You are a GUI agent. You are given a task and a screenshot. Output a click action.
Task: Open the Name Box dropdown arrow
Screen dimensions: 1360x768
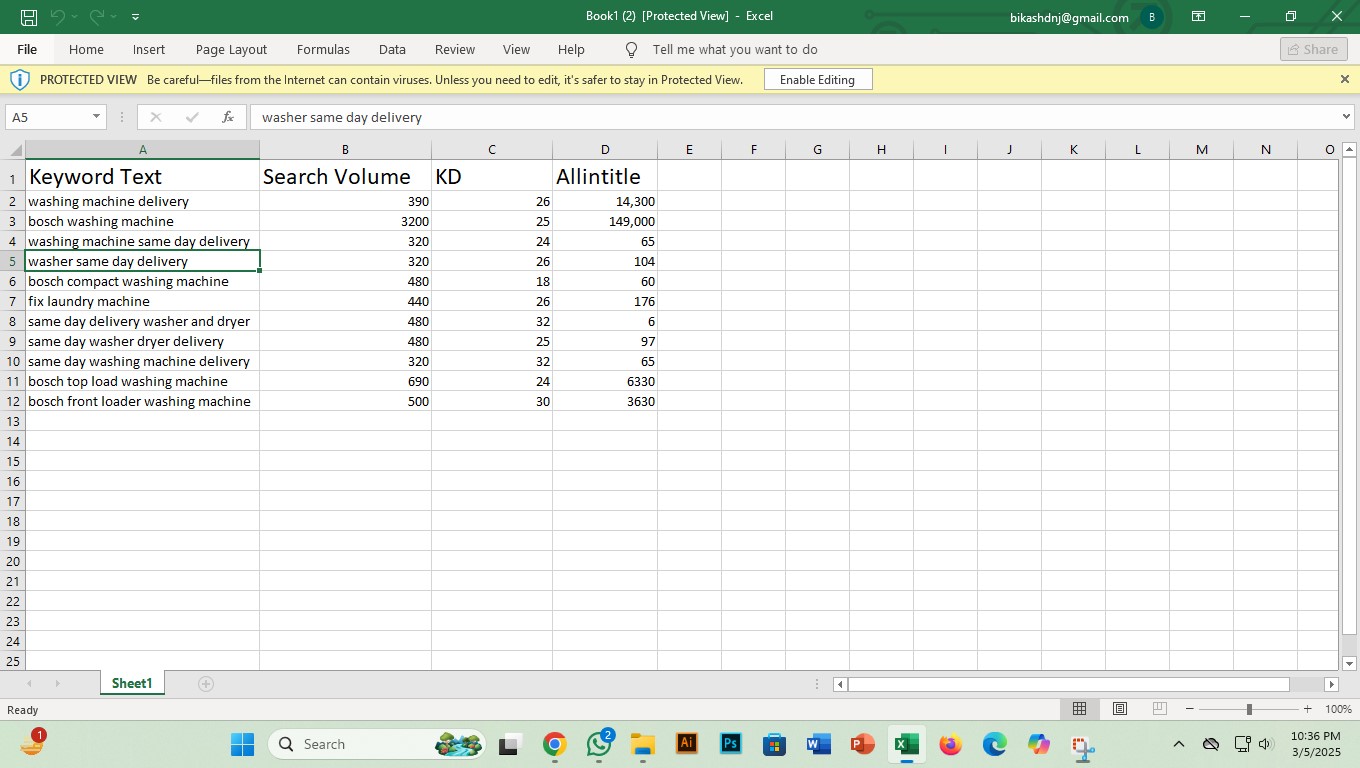(x=97, y=117)
